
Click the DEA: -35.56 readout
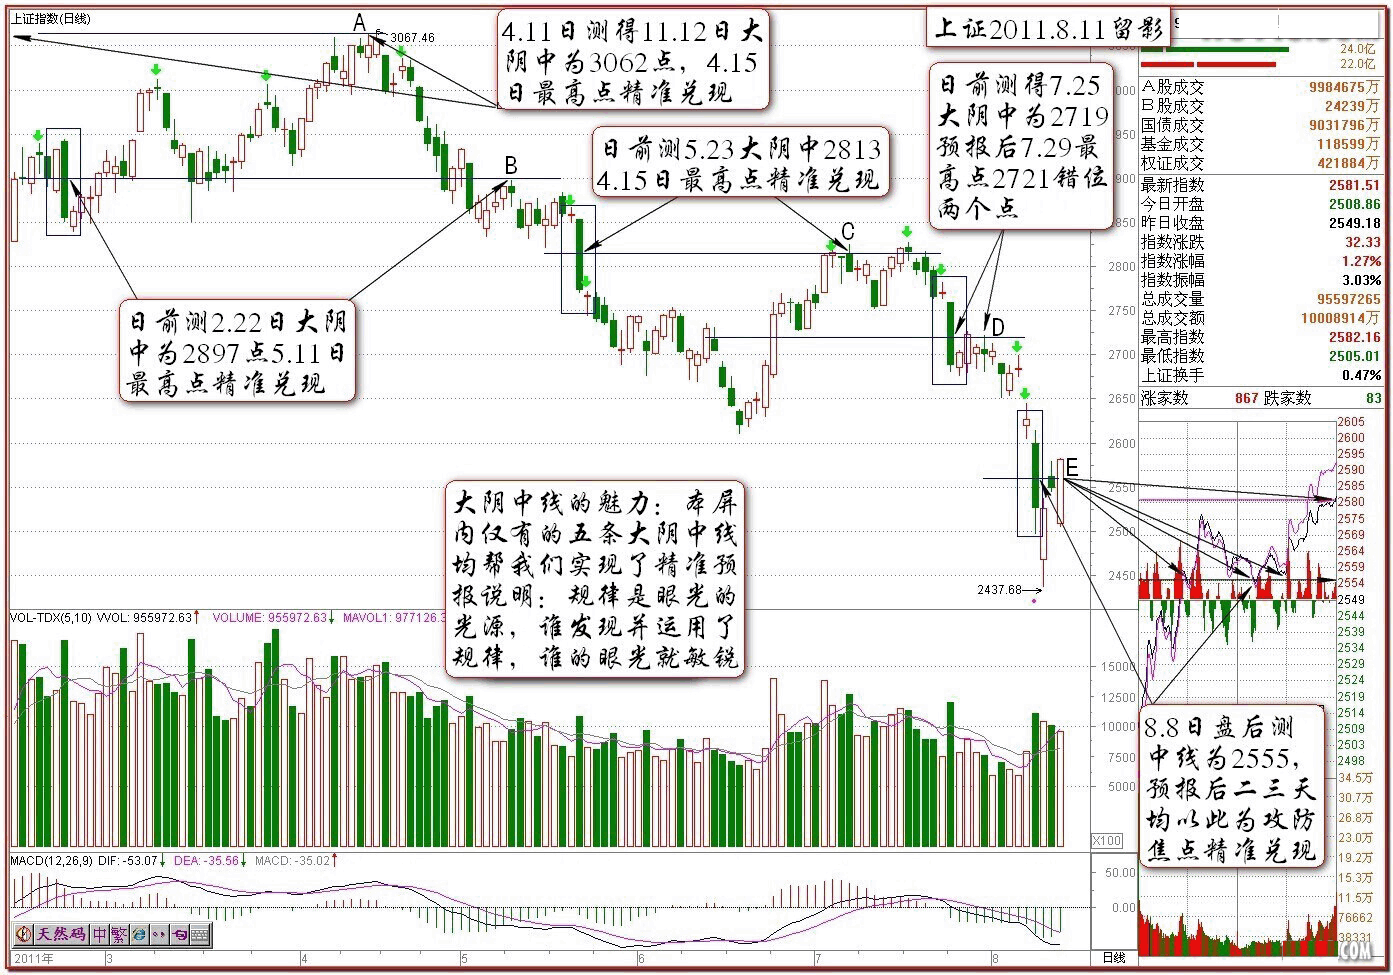point(206,860)
